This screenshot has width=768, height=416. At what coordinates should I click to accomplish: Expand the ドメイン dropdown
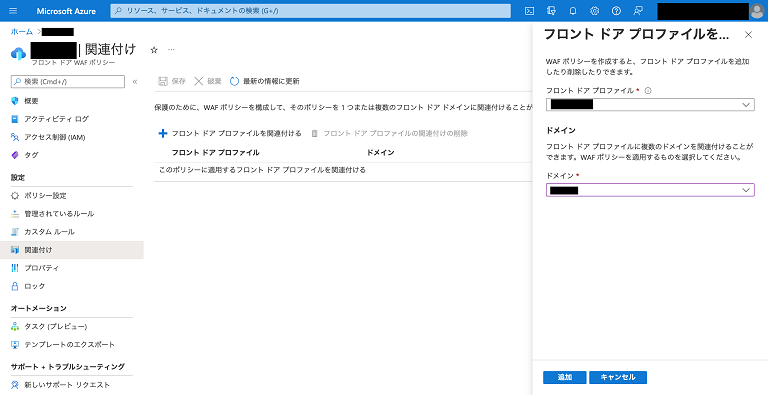650,190
